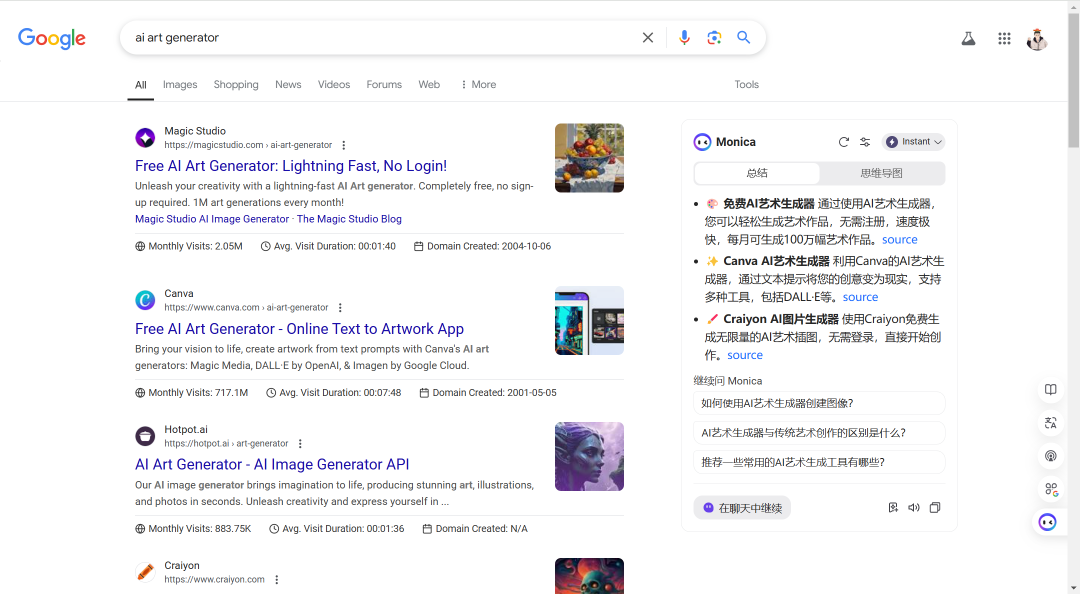Select the 思维导图 mind map tab
This screenshot has width=1080, height=594.
[x=881, y=174]
